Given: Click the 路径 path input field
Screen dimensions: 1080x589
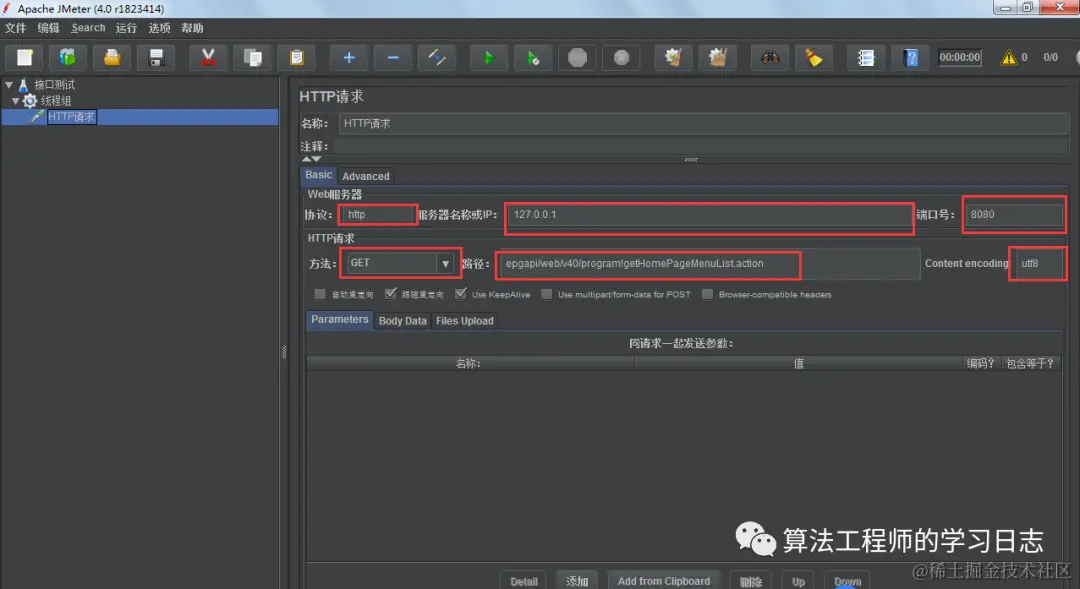Looking at the screenshot, I should point(709,263).
